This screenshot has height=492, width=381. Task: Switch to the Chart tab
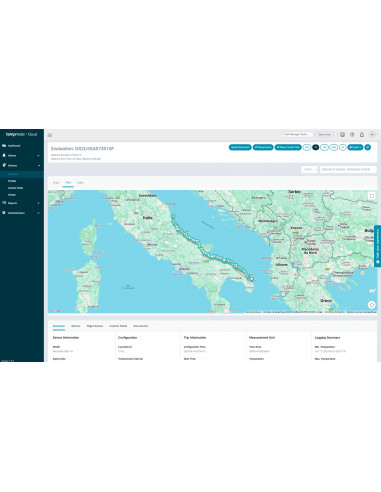(56, 183)
